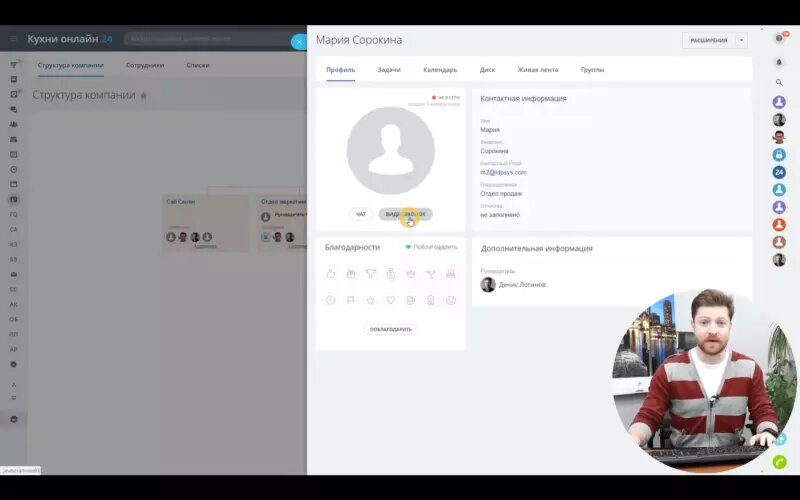This screenshot has height=500, width=800.
Task: Open notifications bell in right sidebar
Action: coord(779,62)
